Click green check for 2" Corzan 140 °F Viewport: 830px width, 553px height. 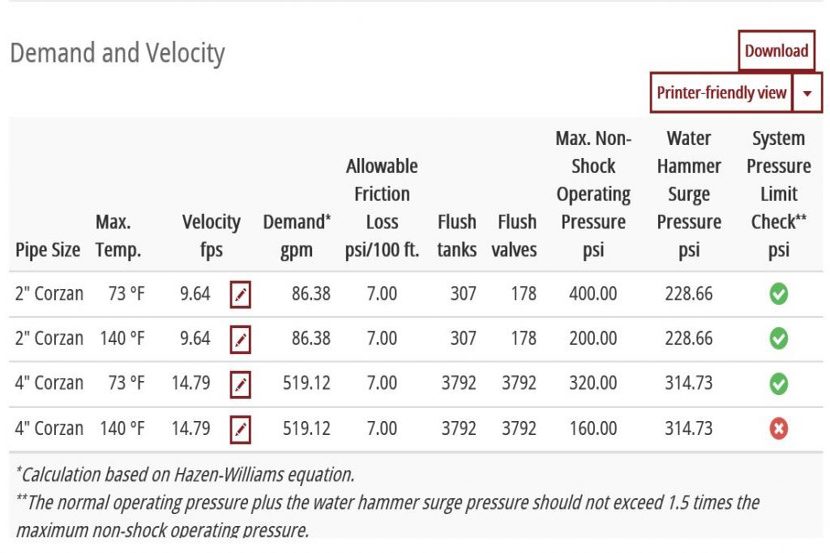[779, 339]
